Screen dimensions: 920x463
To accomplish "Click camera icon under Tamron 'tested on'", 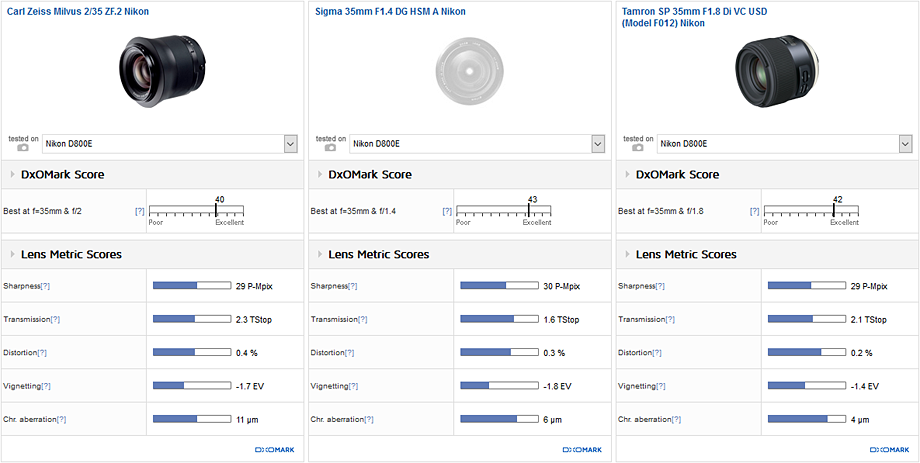I will tap(638, 148).
